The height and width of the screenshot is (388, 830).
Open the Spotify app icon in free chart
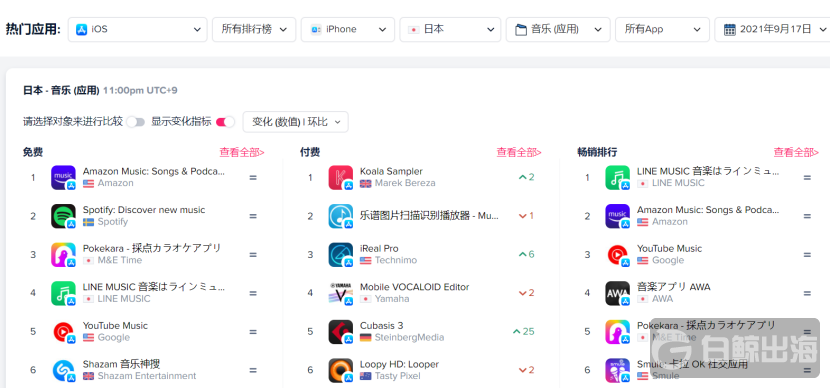pyautogui.click(x=64, y=216)
